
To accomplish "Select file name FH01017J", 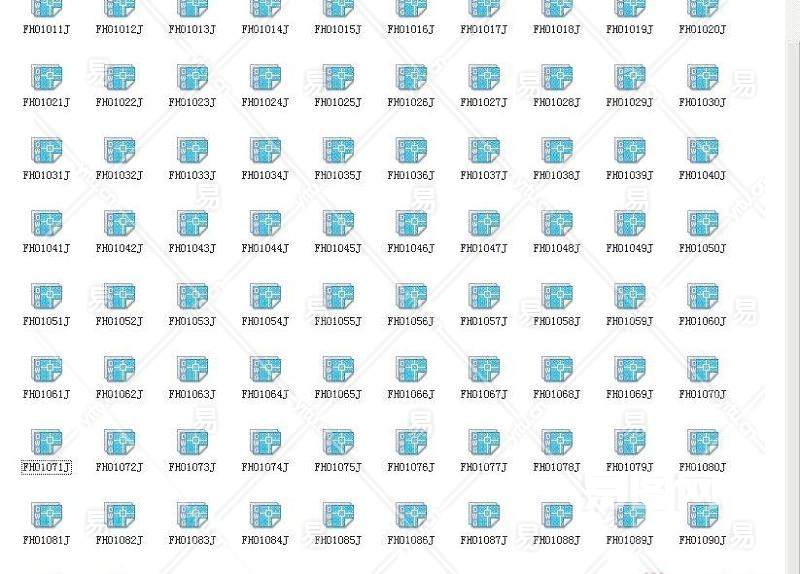I will pyautogui.click(x=484, y=30).
